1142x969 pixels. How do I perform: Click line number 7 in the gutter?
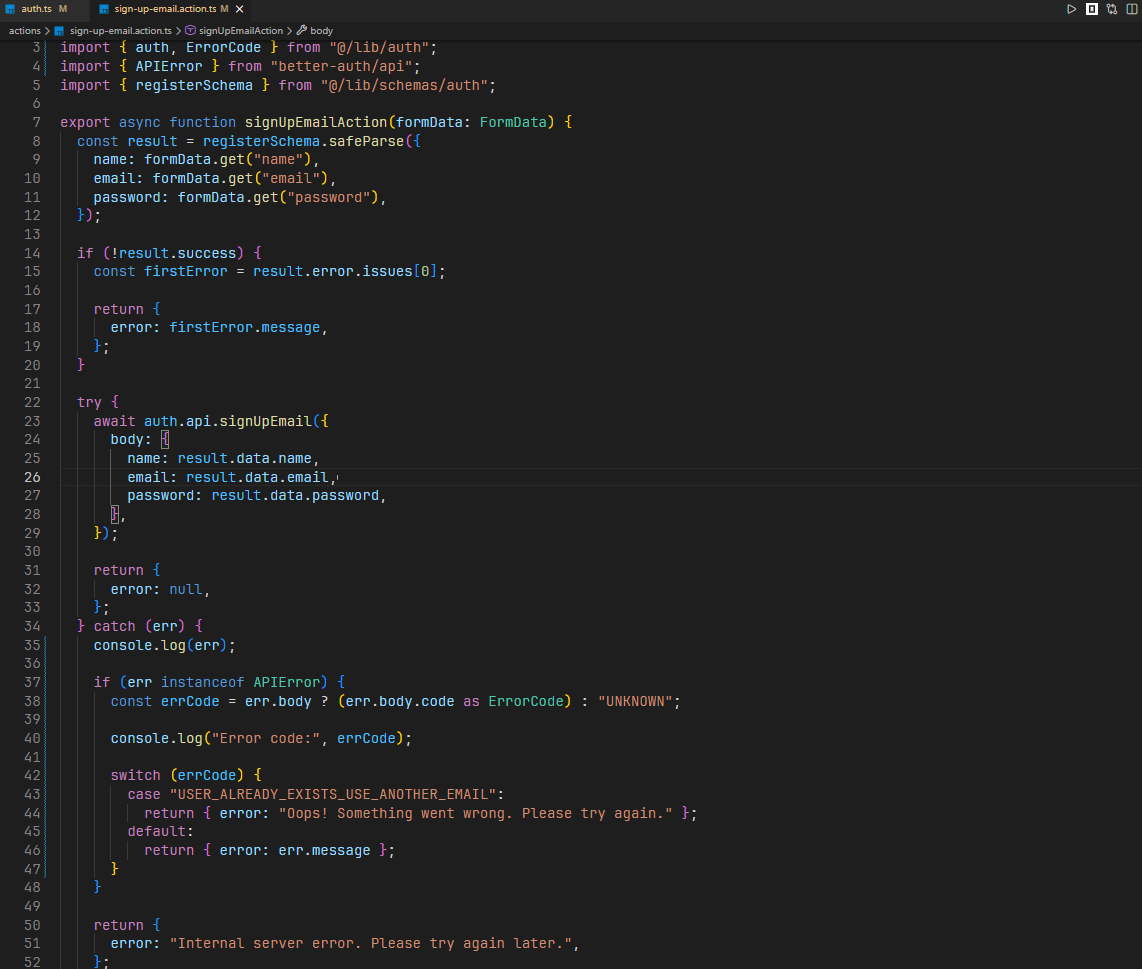coord(36,122)
